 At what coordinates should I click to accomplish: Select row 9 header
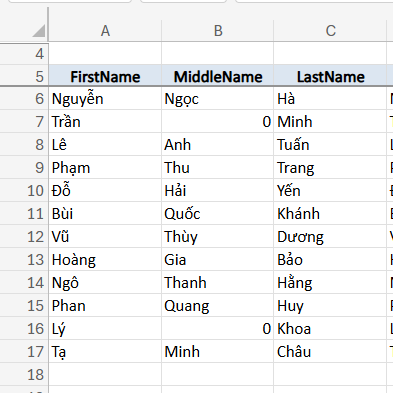pyautogui.click(x=24, y=168)
